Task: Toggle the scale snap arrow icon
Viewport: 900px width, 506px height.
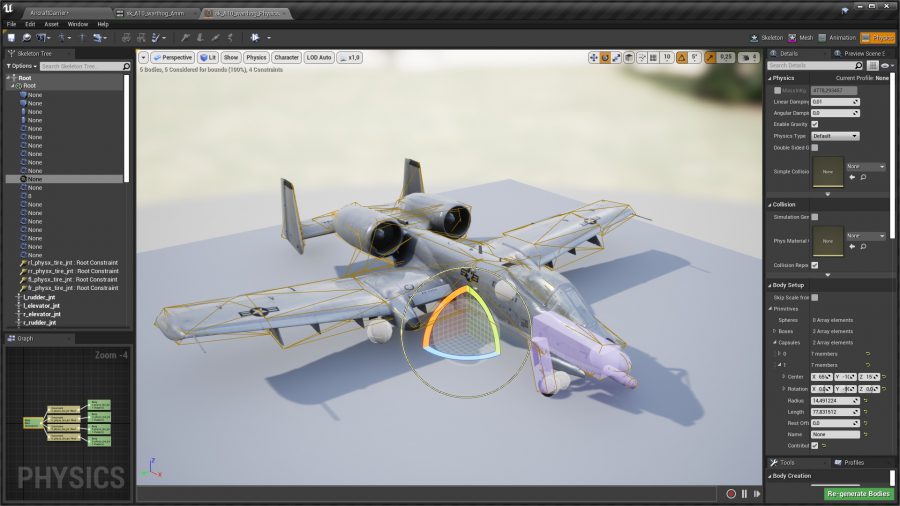Action: 711,57
